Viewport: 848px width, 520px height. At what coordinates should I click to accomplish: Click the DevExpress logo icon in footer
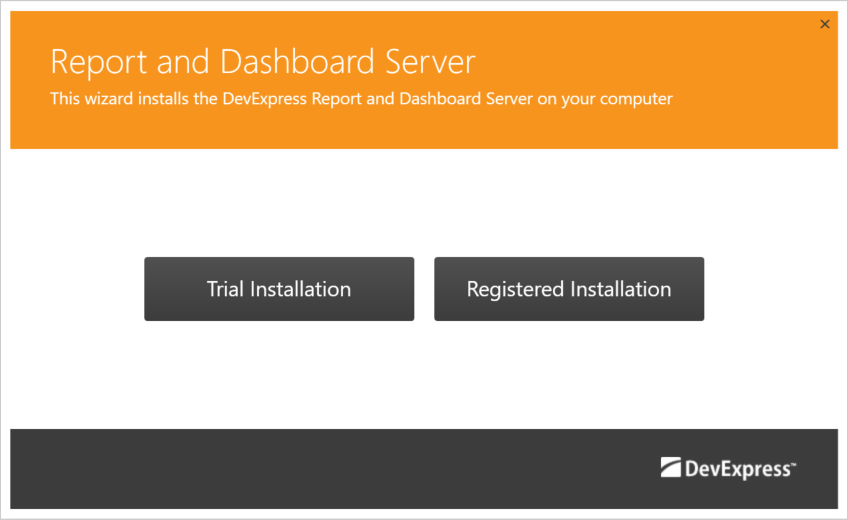(670, 467)
